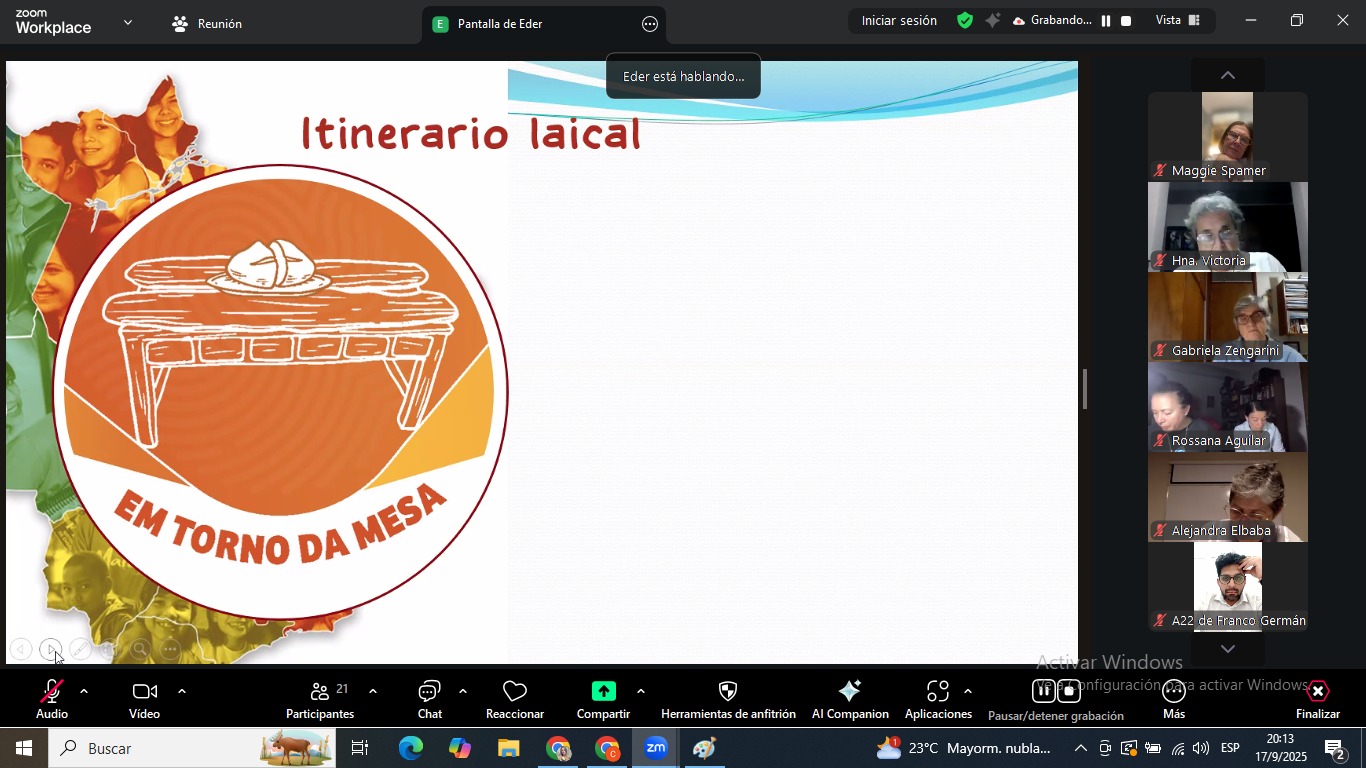Open the Reaccionar reactions menu
The image size is (1366, 768).
(515, 699)
